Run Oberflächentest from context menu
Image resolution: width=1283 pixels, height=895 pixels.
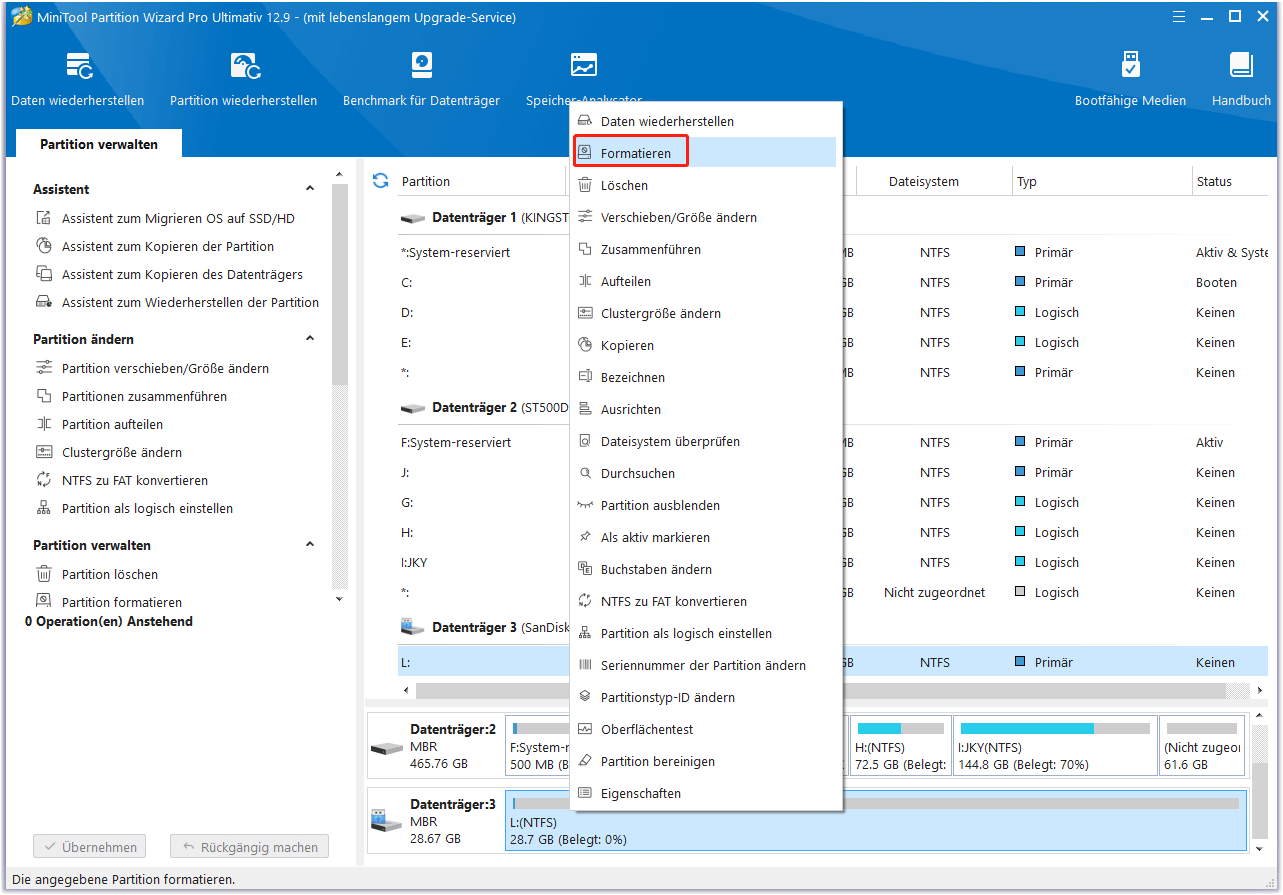pyautogui.click(x=704, y=729)
